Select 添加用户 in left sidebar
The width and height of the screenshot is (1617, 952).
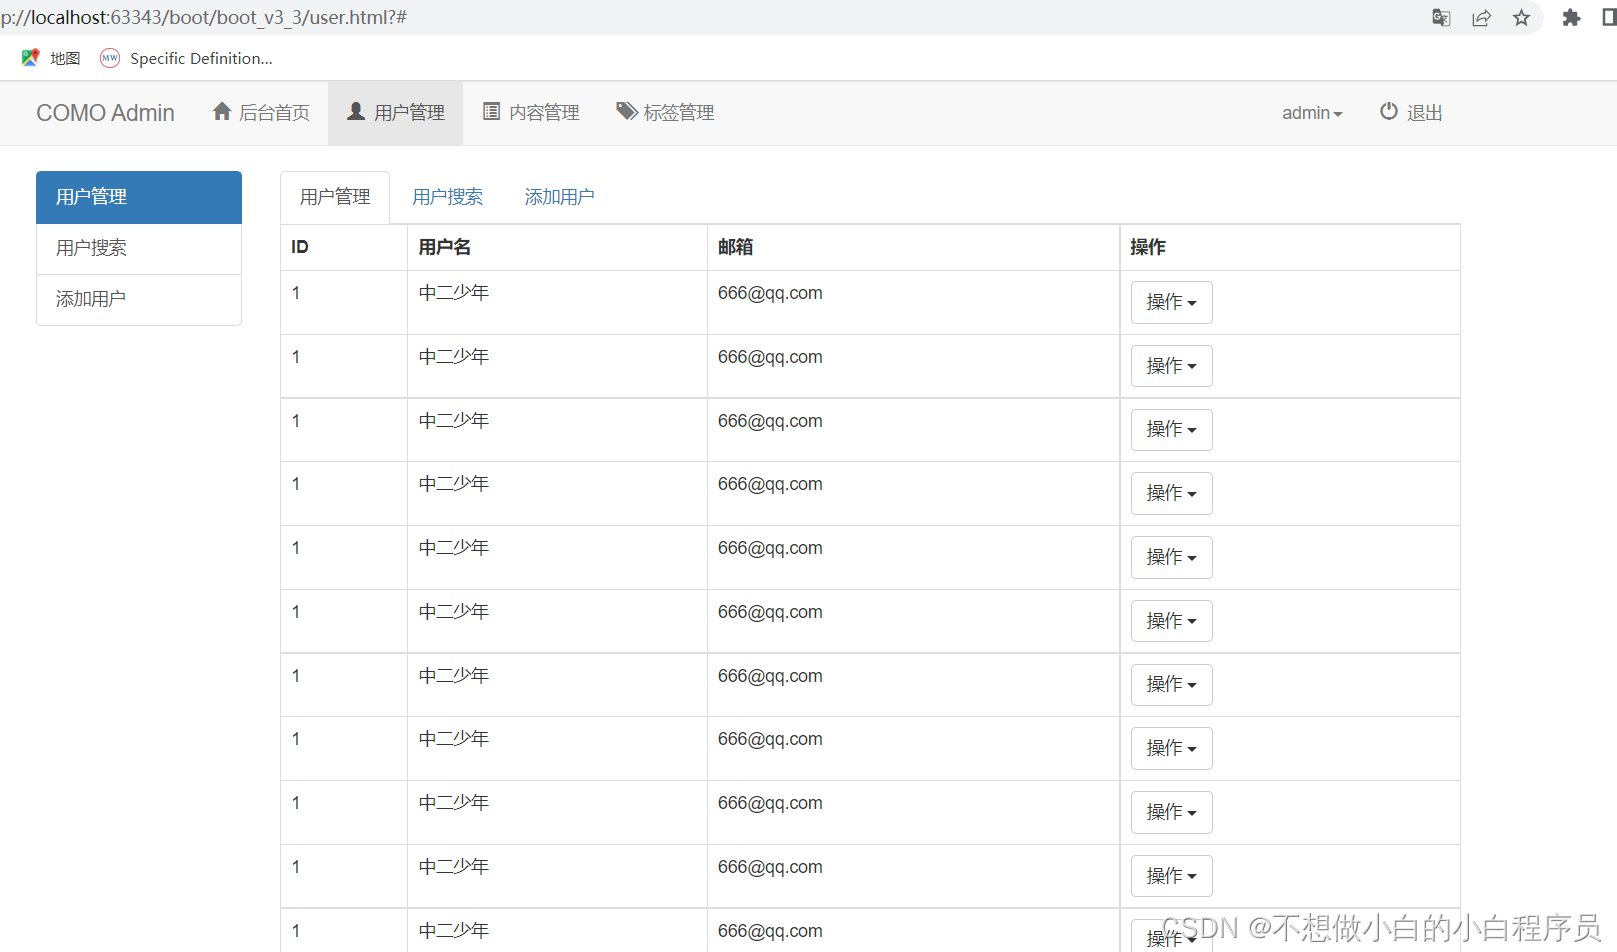coord(139,299)
